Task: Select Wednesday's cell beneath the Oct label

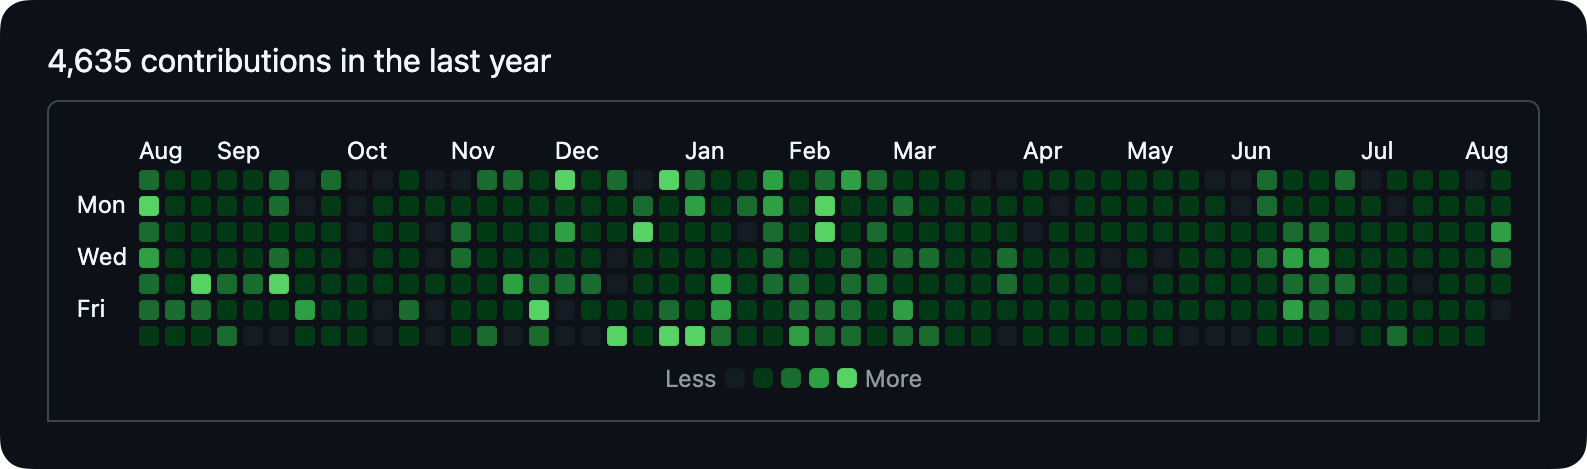Action: tap(357, 258)
